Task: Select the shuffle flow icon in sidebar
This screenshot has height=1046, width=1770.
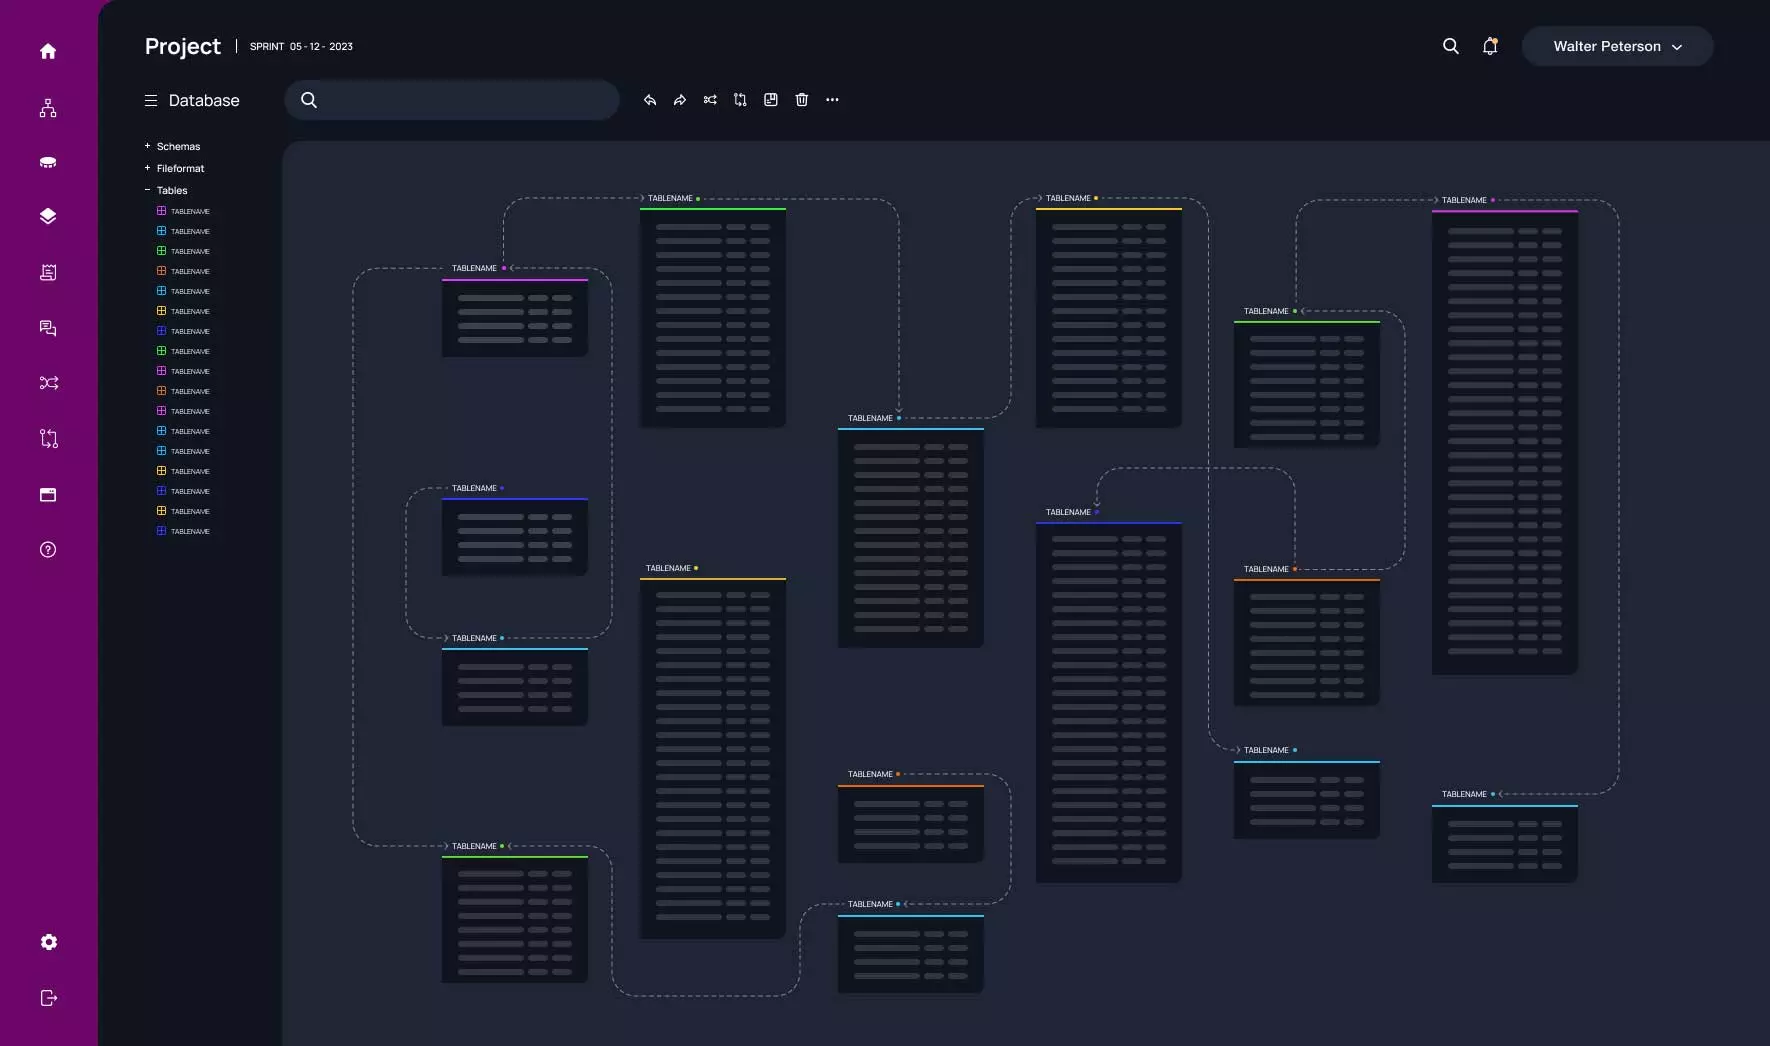Action: click(48, 383)
